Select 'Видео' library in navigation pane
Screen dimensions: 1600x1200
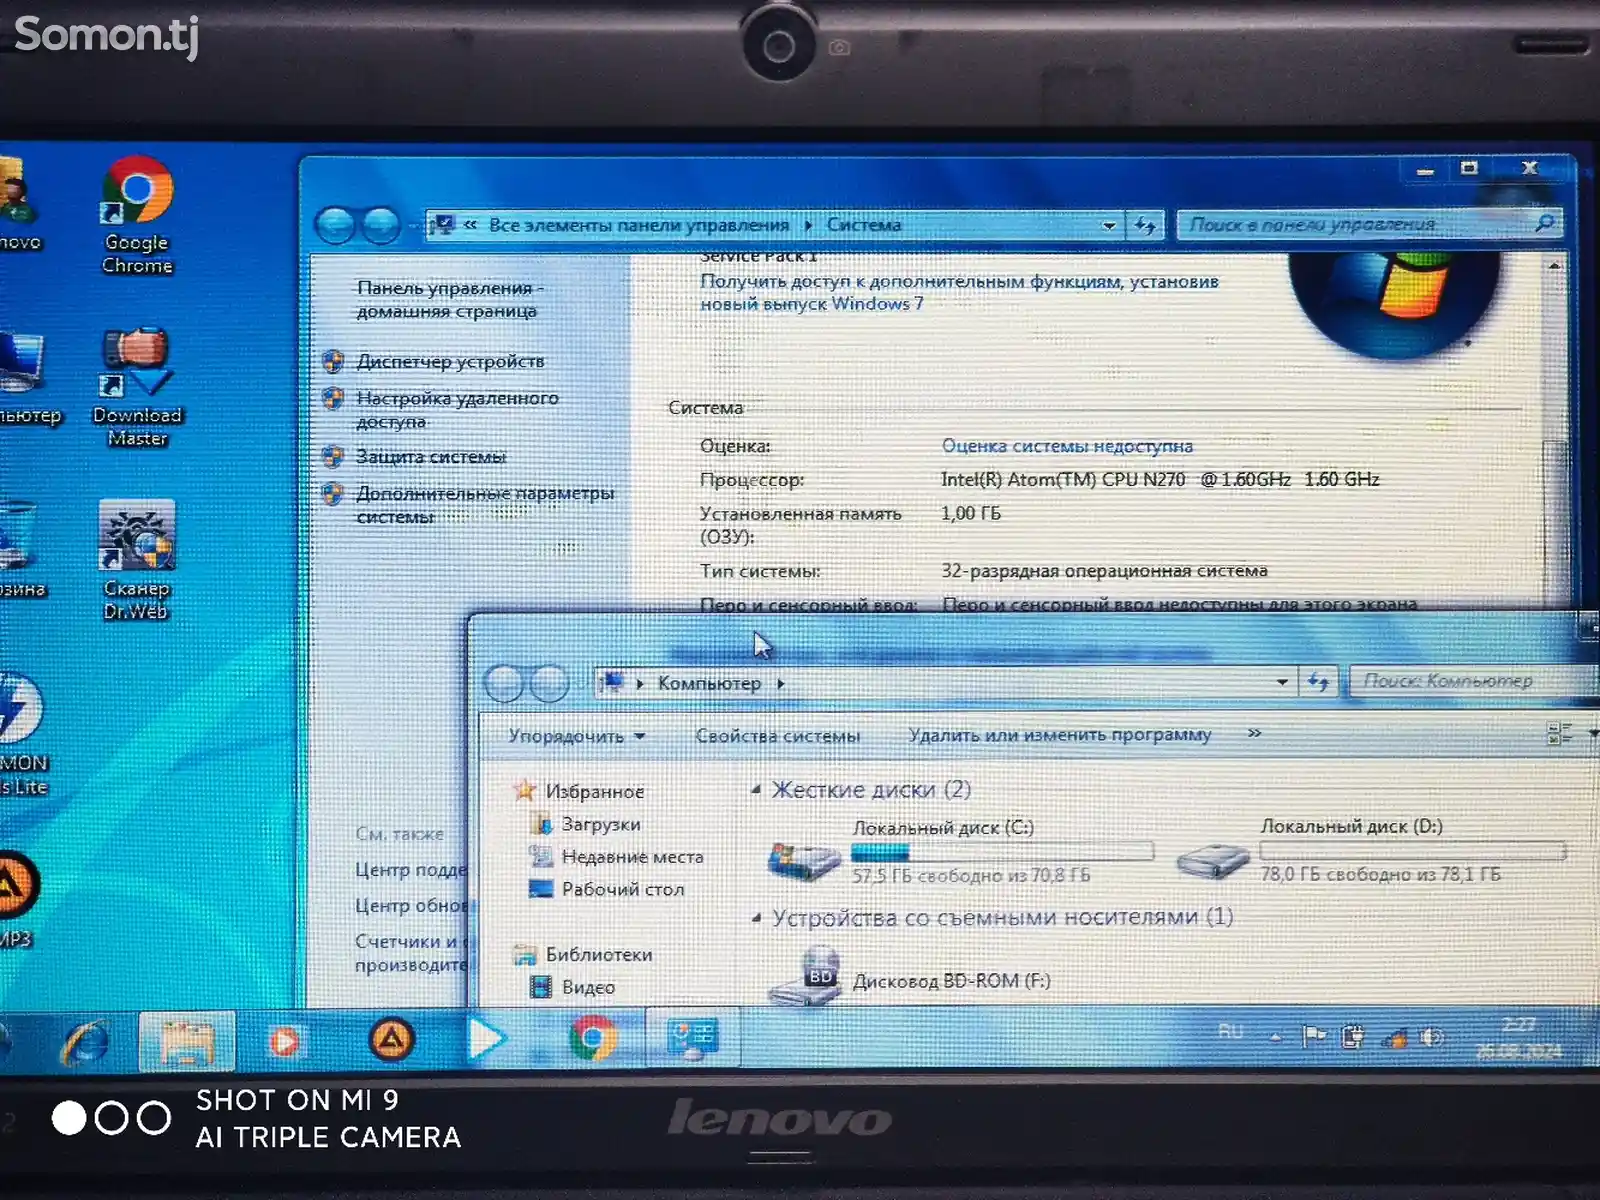(x=588, y=987)
